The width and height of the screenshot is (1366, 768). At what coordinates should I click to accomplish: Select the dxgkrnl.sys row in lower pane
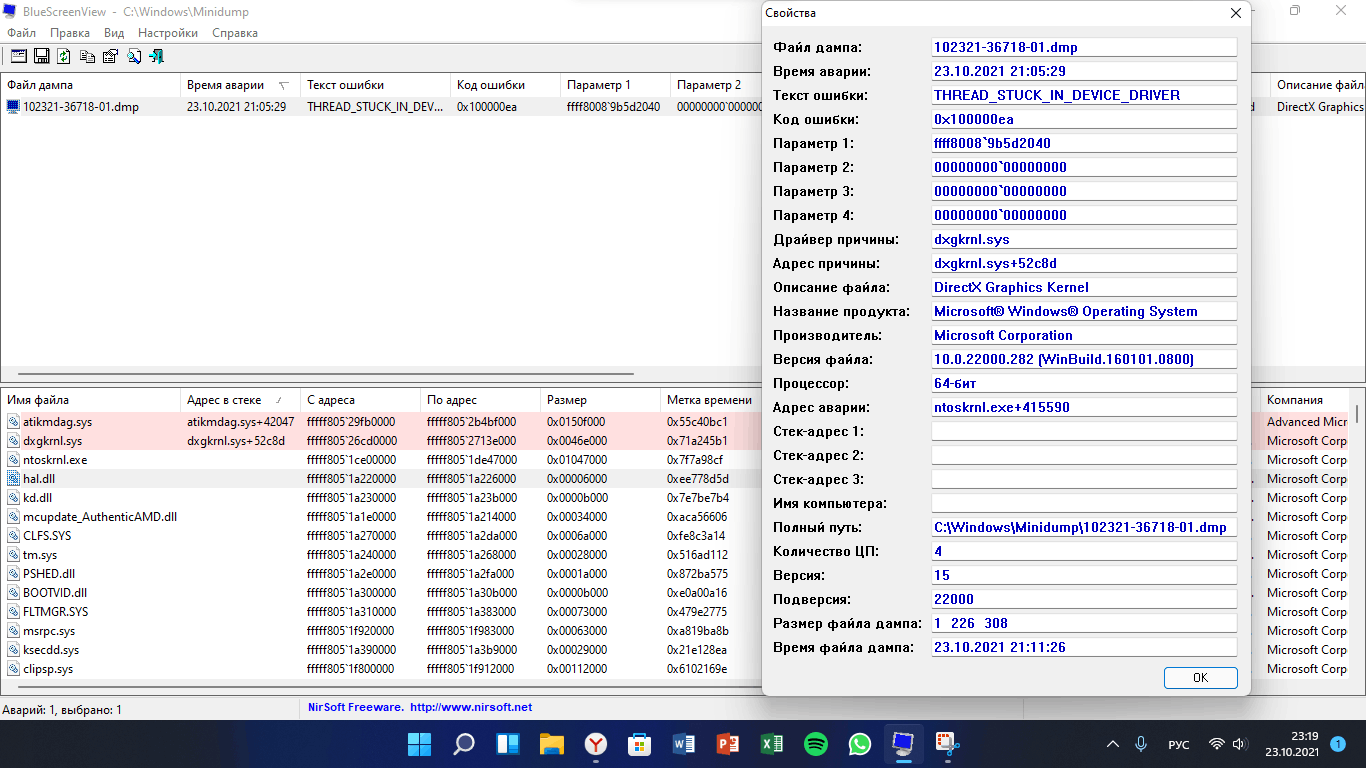tap(380, 441)
